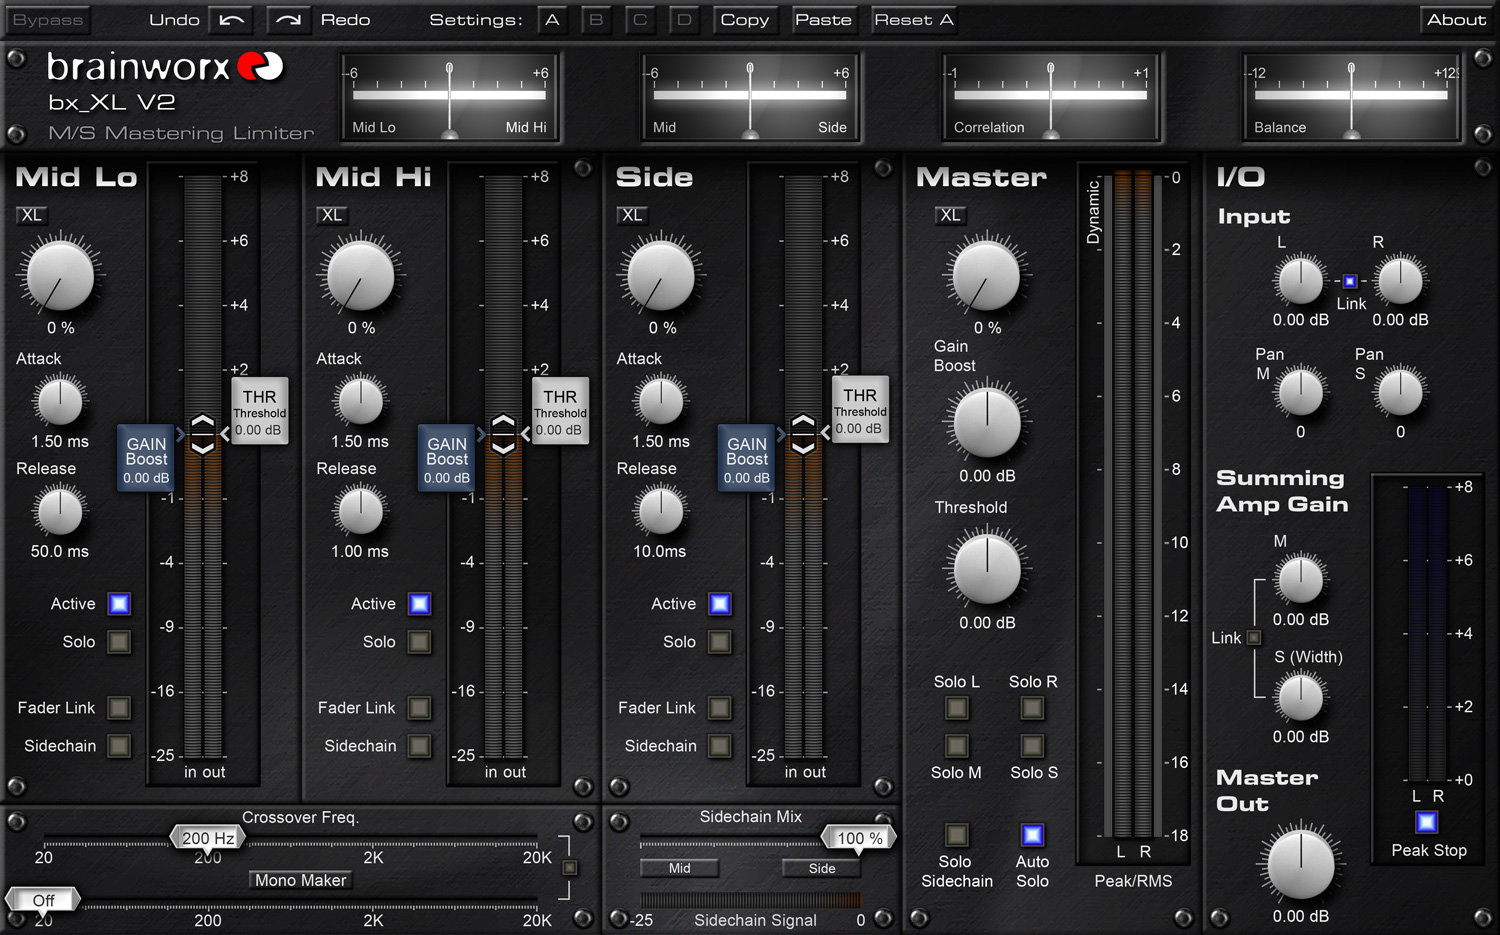The image size is (1500, 935).
Task: Click the Redo arrow icon
Action: 288,19
